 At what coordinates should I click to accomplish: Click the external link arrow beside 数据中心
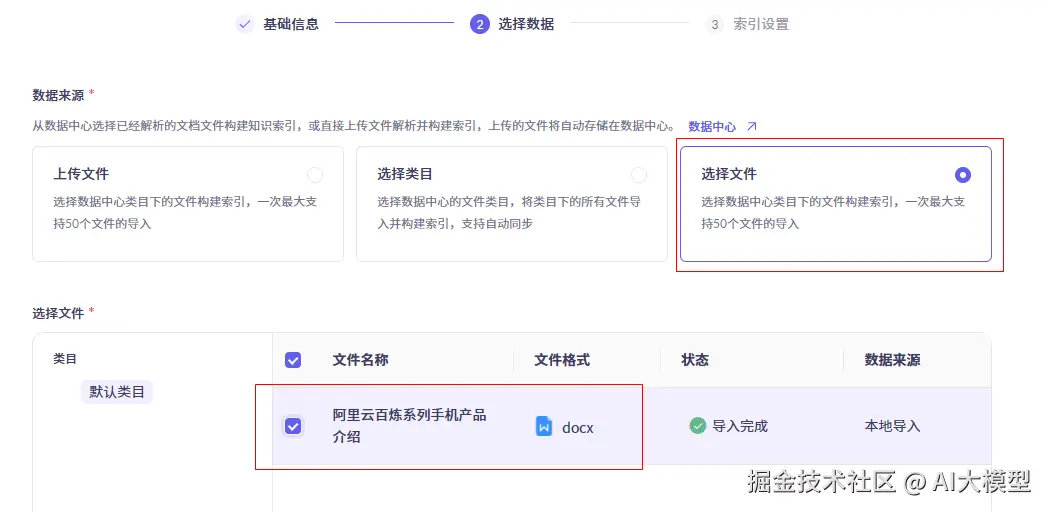pyautogui.click(x=752, y=127)
